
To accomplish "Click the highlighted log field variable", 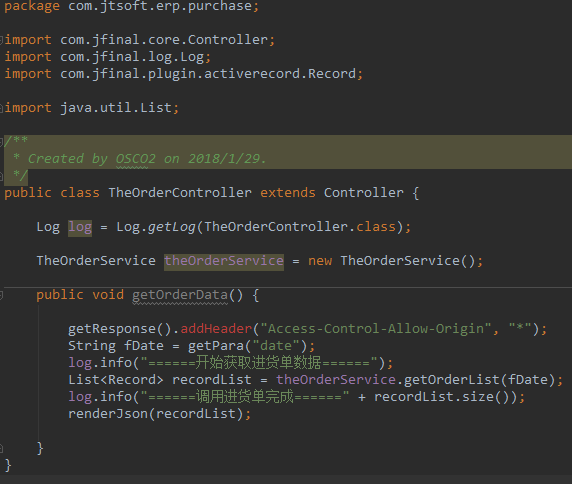I will tap(80, 227).
